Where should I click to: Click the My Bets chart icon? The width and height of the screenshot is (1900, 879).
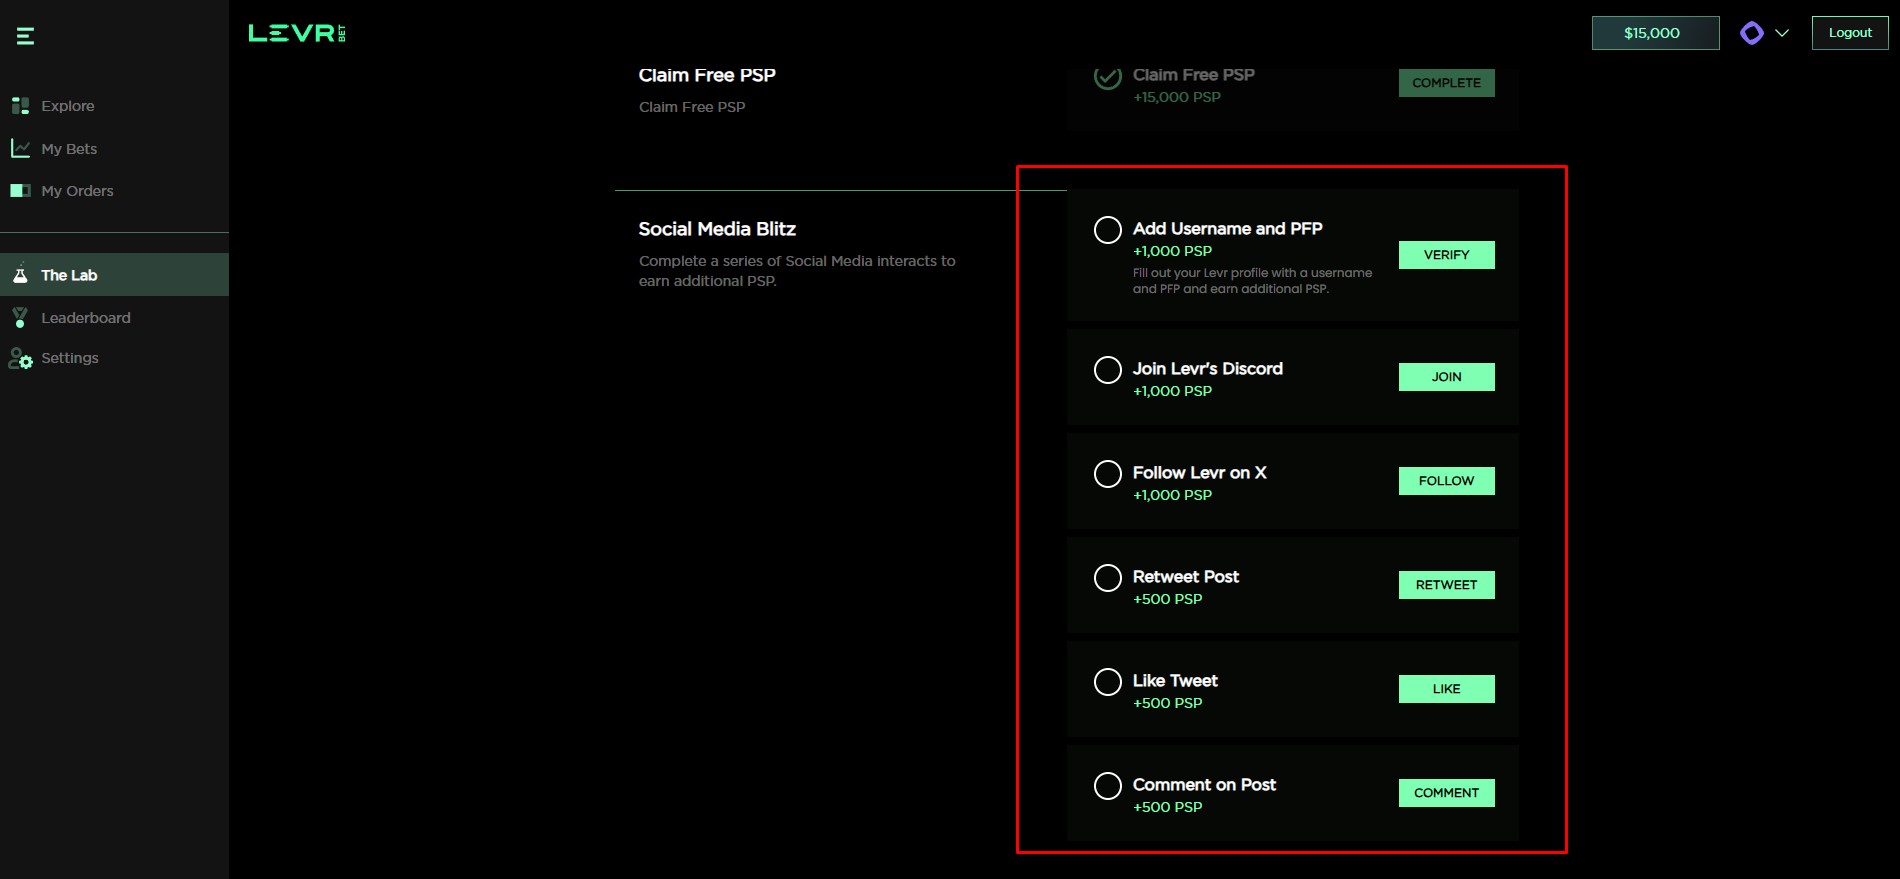tap(20, 149)
